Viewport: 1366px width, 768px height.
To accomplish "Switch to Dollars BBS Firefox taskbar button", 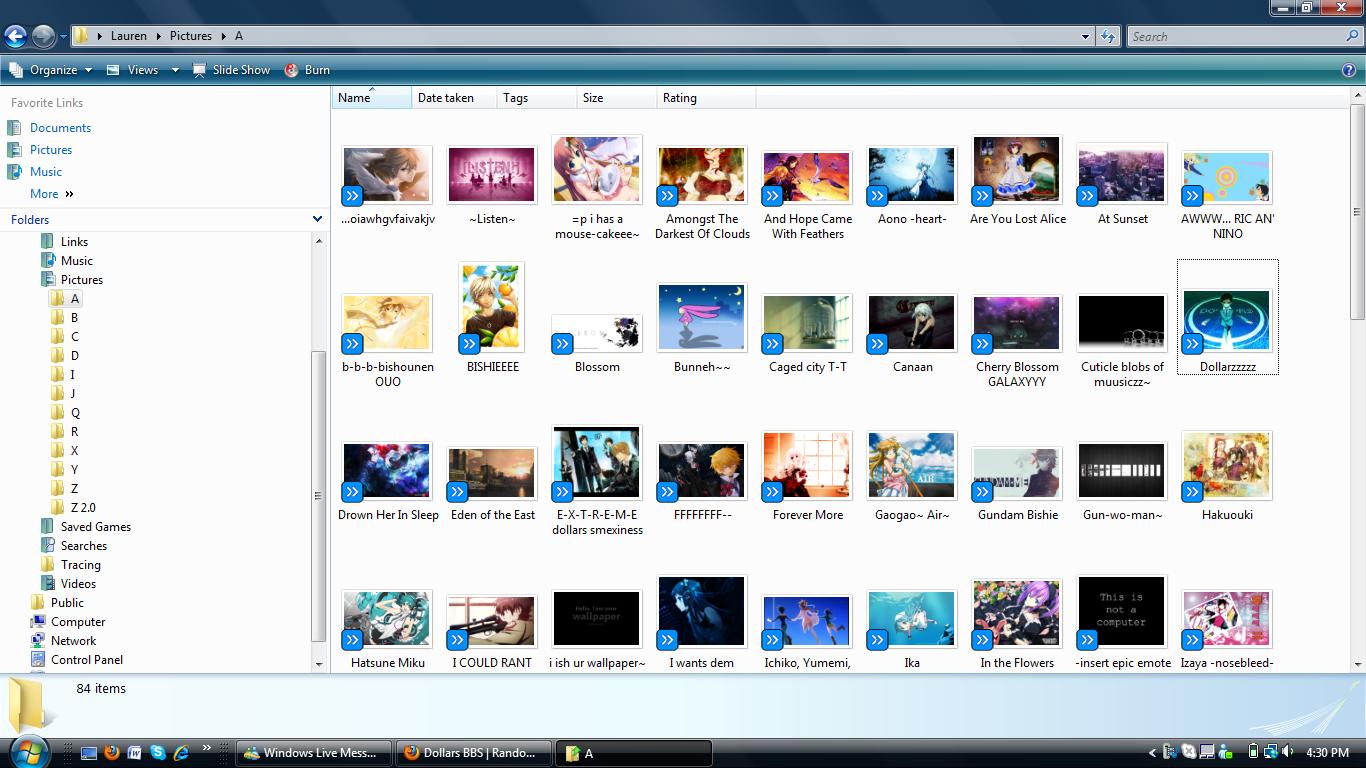I will pyautogui.click(x=473, y=753).
